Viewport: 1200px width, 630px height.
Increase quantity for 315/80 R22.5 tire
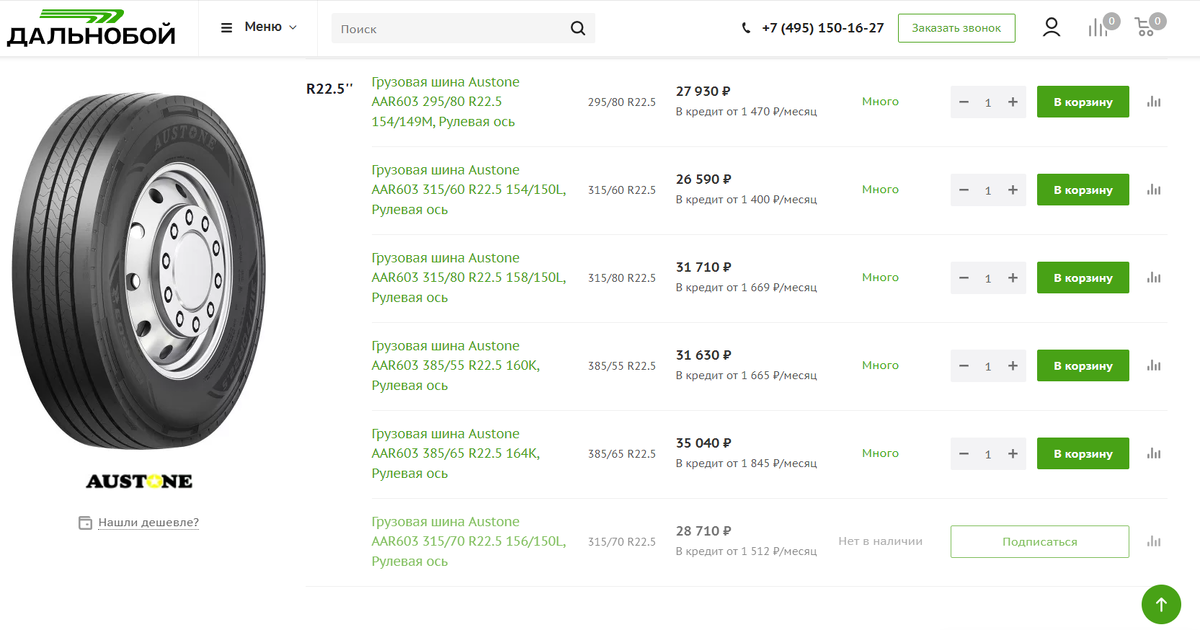tap(1013, 278)
